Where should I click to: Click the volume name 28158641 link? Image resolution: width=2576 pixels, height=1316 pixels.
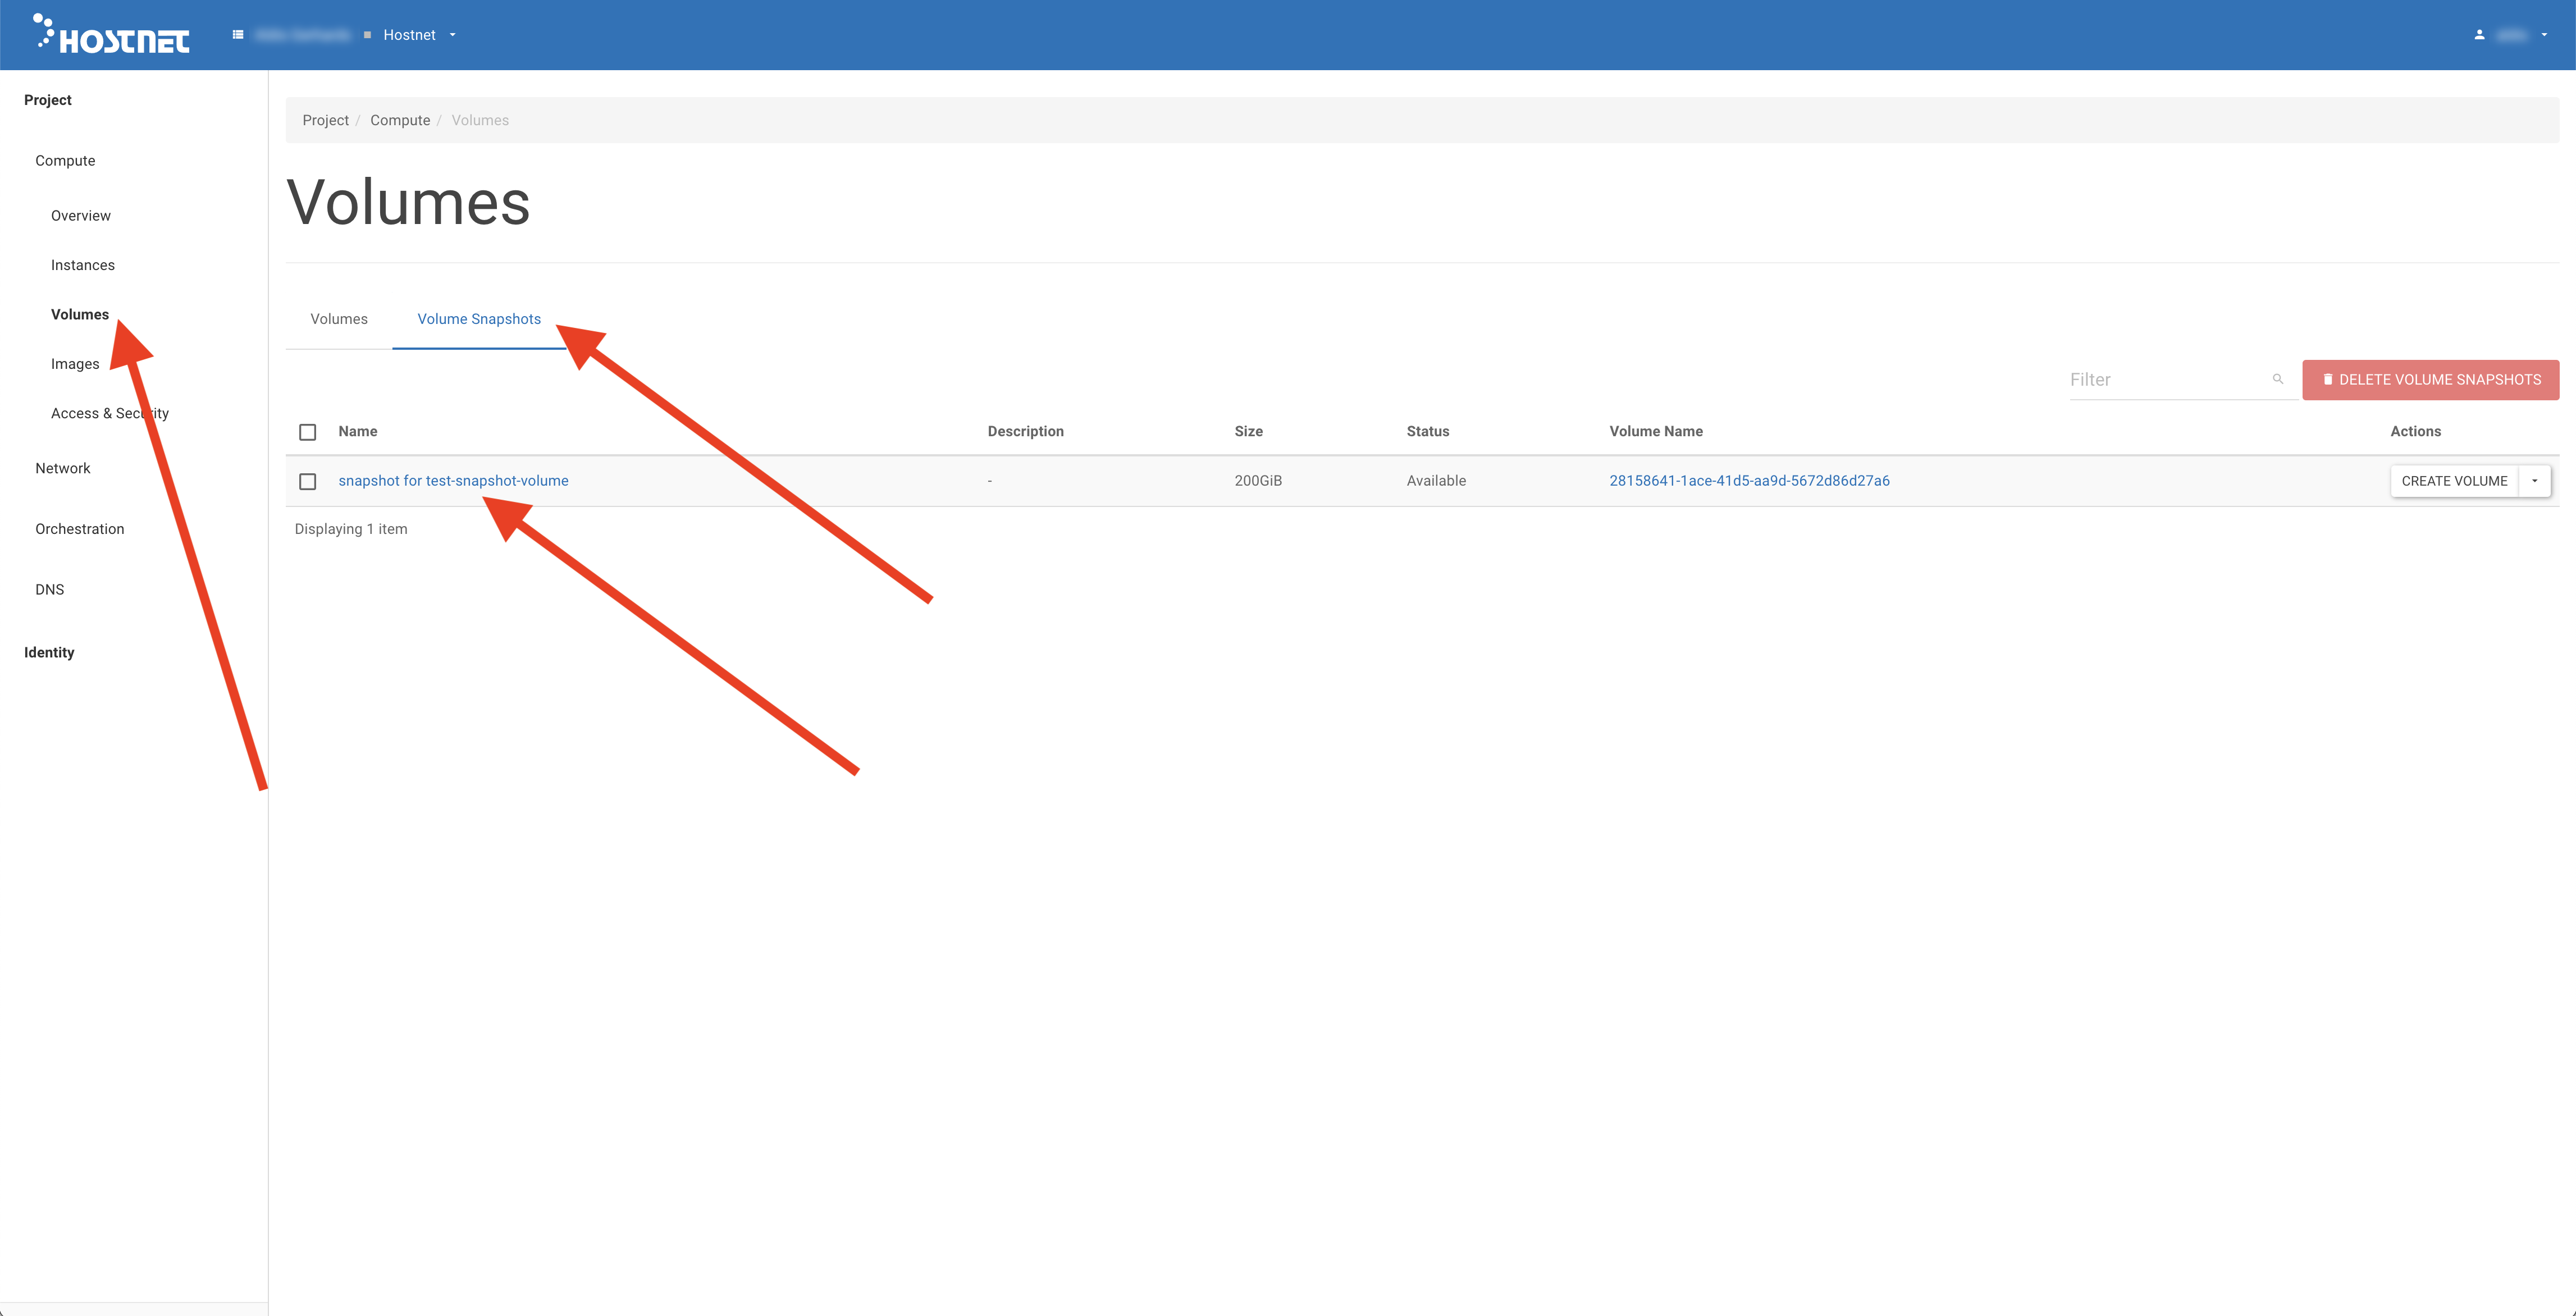1749,480
